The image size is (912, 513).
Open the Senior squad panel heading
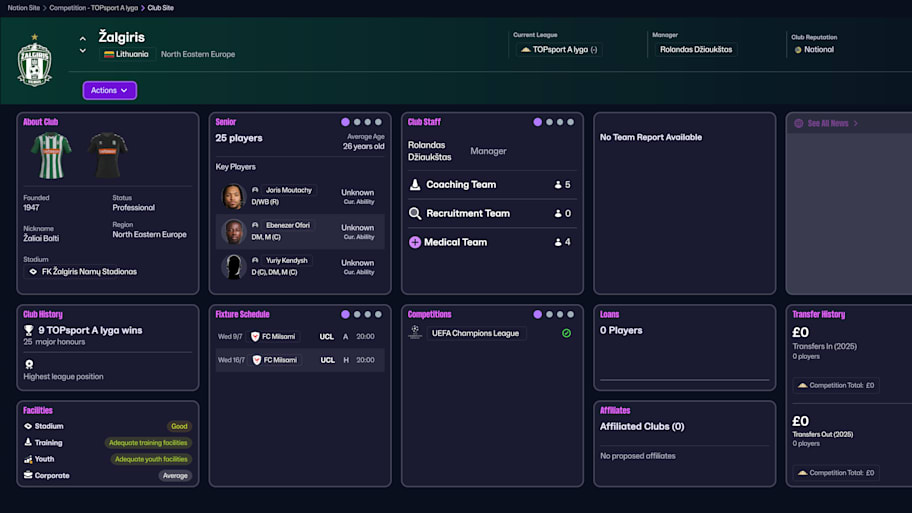pyautogui.click(x=226, y=122)
